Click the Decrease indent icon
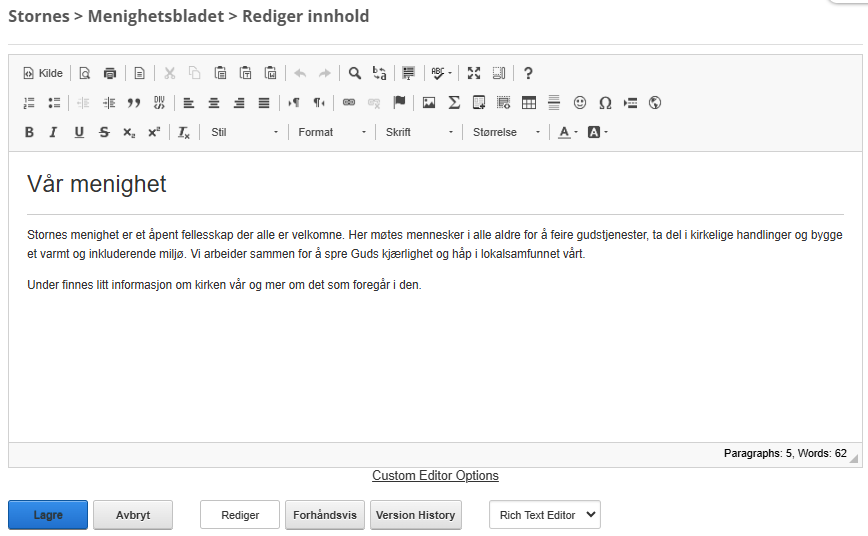This screenshot has width=868, height=536. coord(83,103)
